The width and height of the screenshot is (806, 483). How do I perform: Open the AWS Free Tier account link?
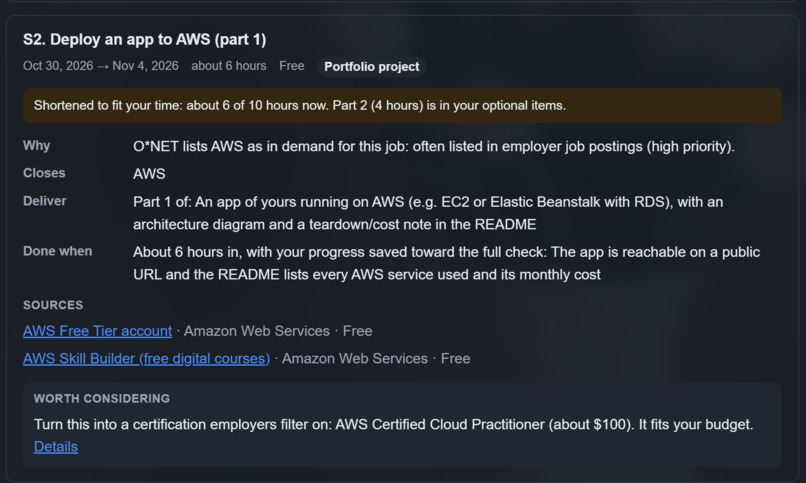[97, 331]
